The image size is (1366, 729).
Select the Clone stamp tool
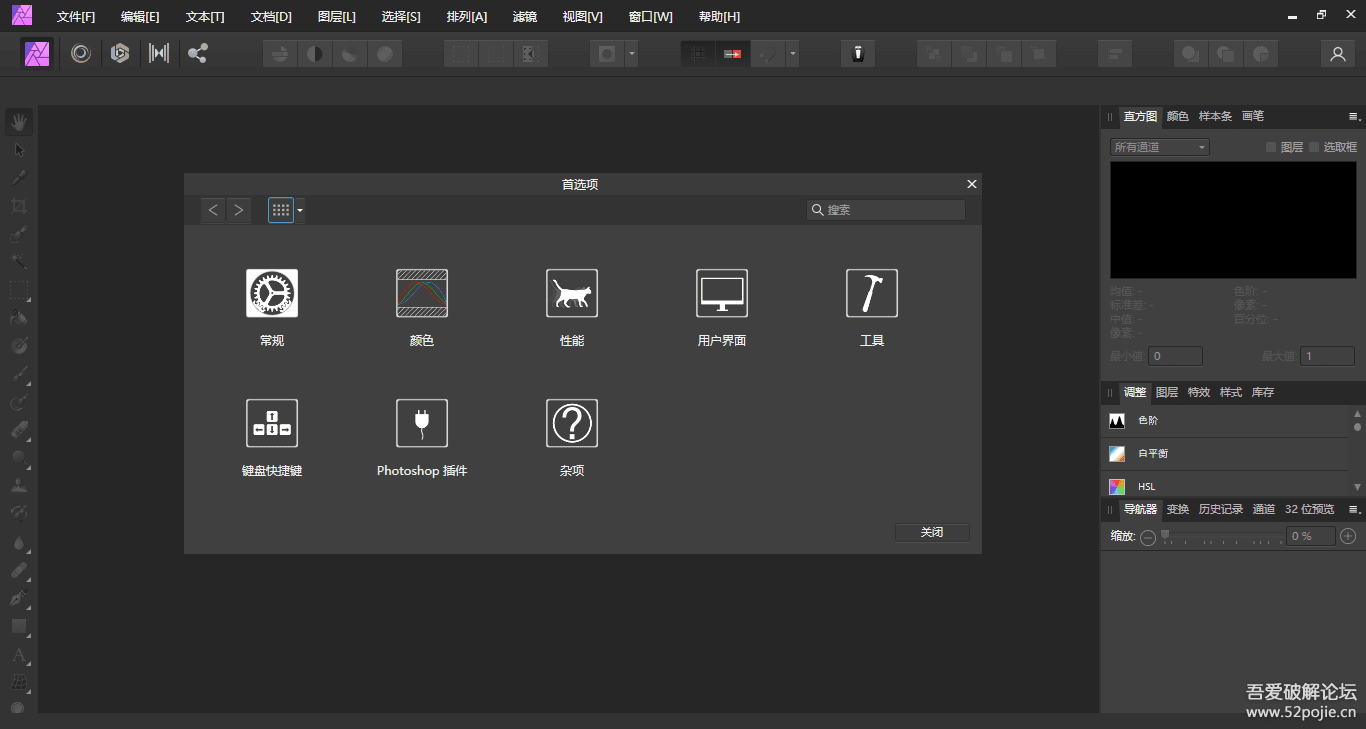pyautogui.click(x=19, y=487)
